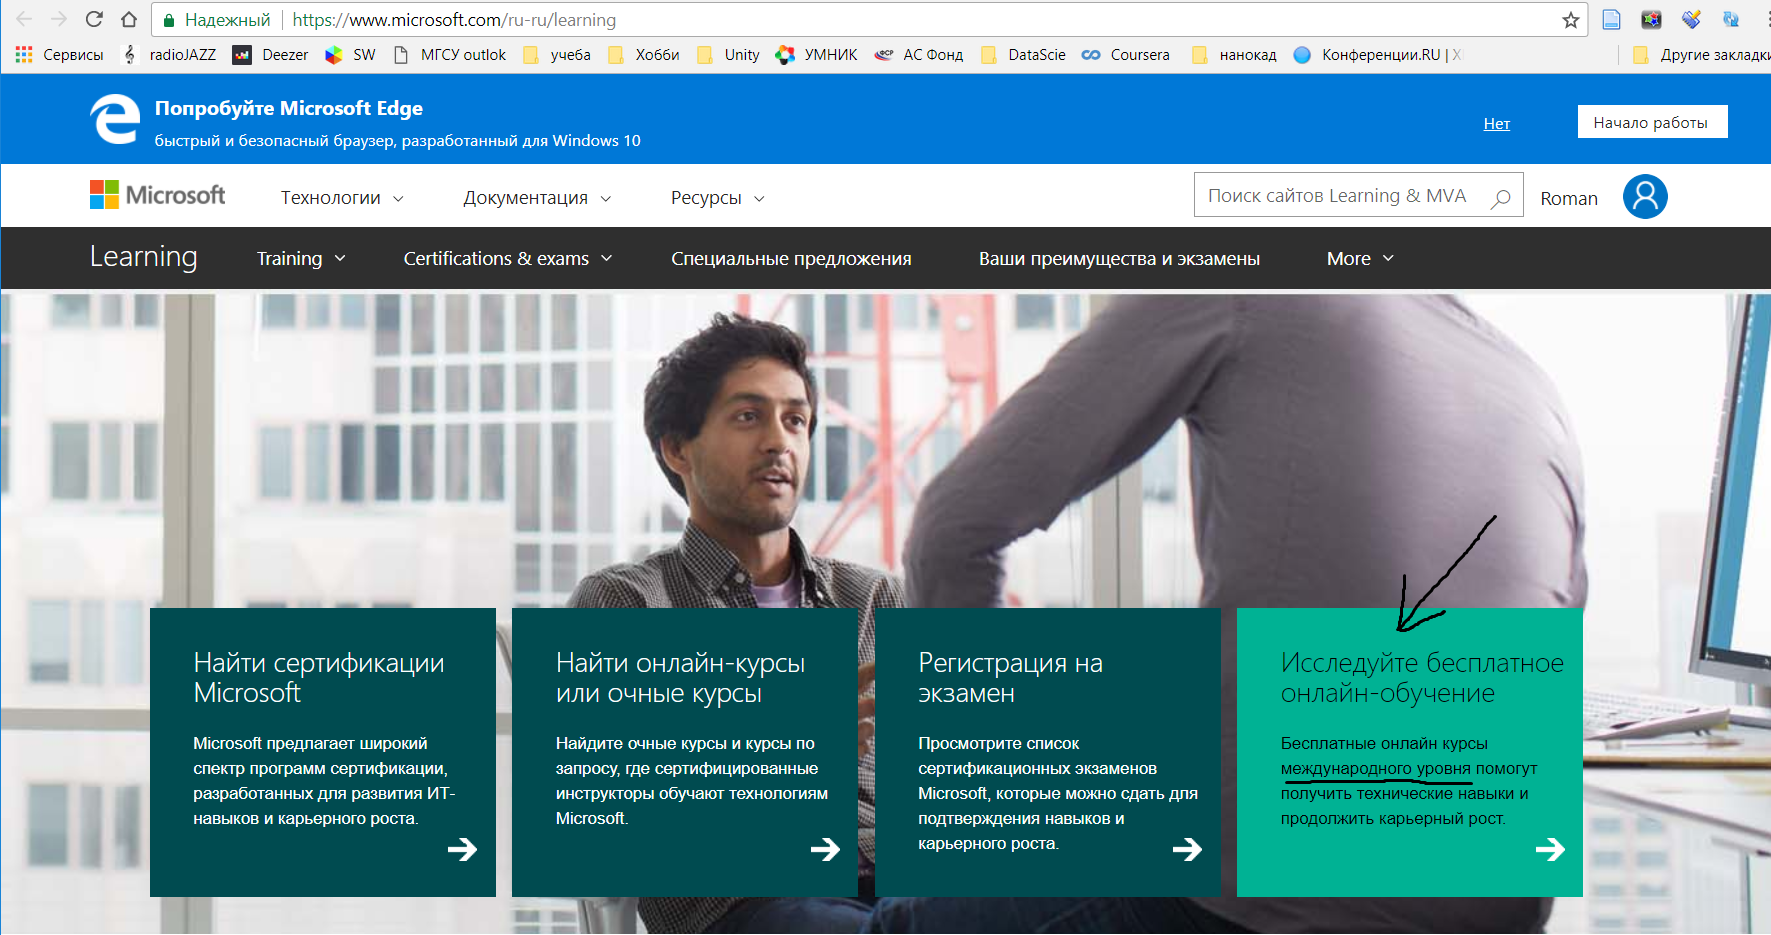Open the МГСУ outlok bookmark
1771x935 pixels.
(x=449, y=55)
